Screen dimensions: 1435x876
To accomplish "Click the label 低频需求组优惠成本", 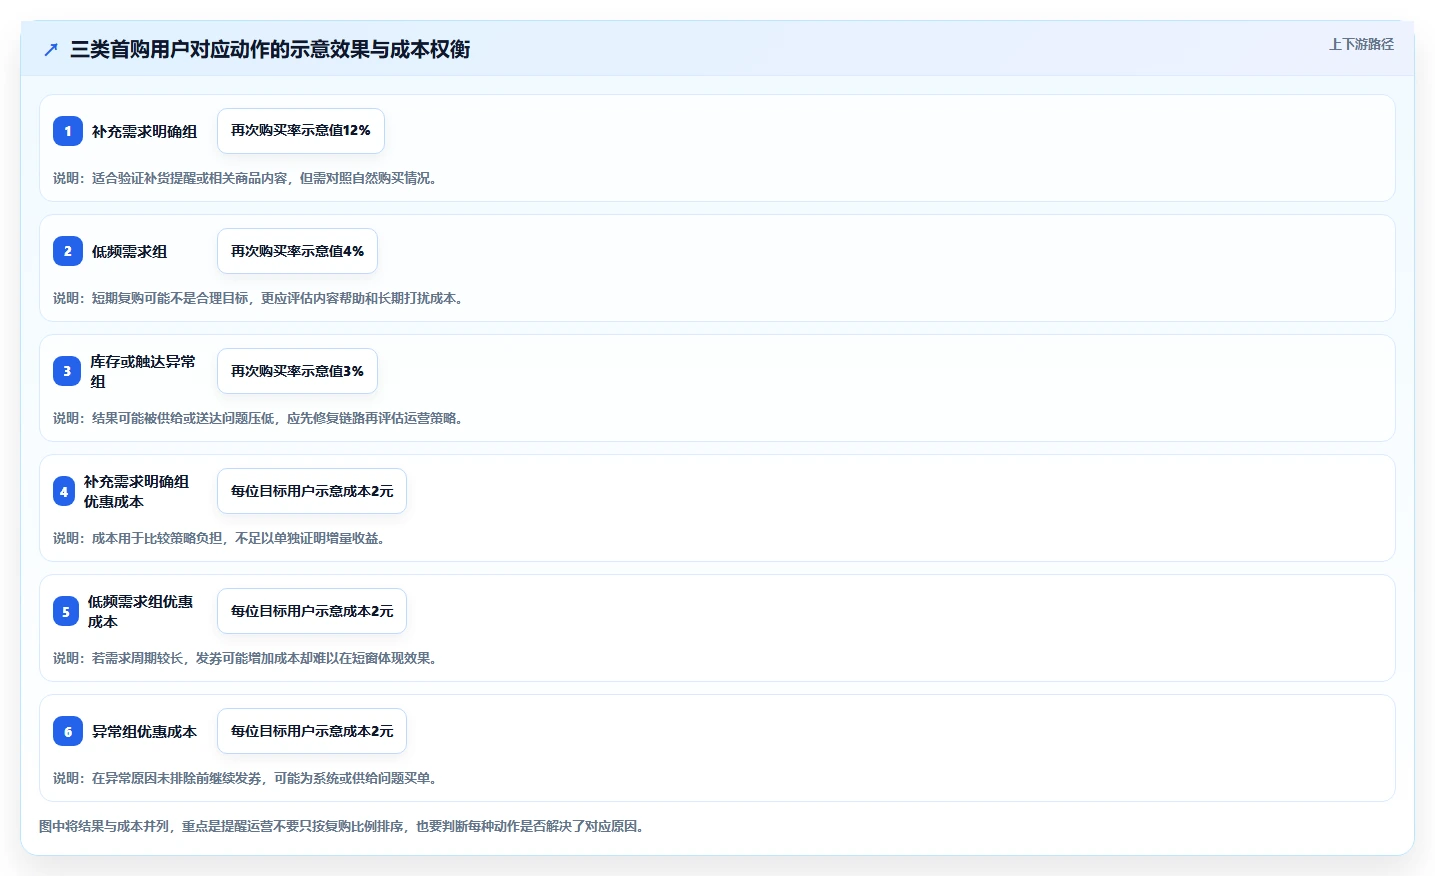I will (140, 611).
